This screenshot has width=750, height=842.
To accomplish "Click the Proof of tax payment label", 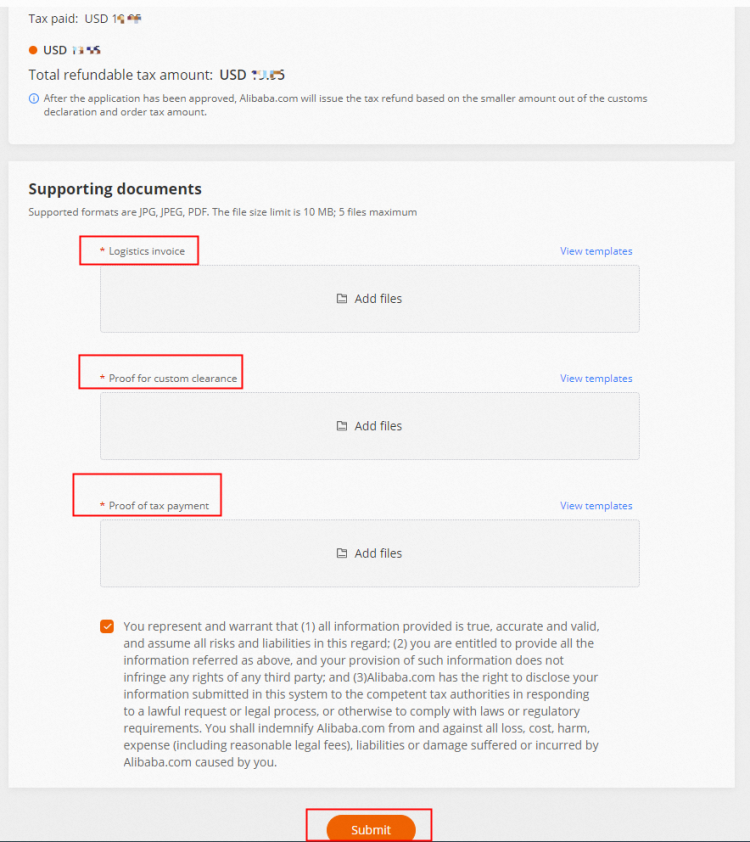I will click(159, 505).
